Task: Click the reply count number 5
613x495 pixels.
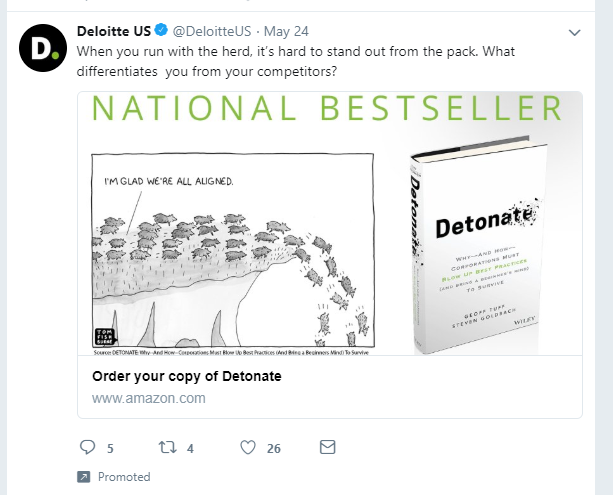Action: (x=110, y=449)
